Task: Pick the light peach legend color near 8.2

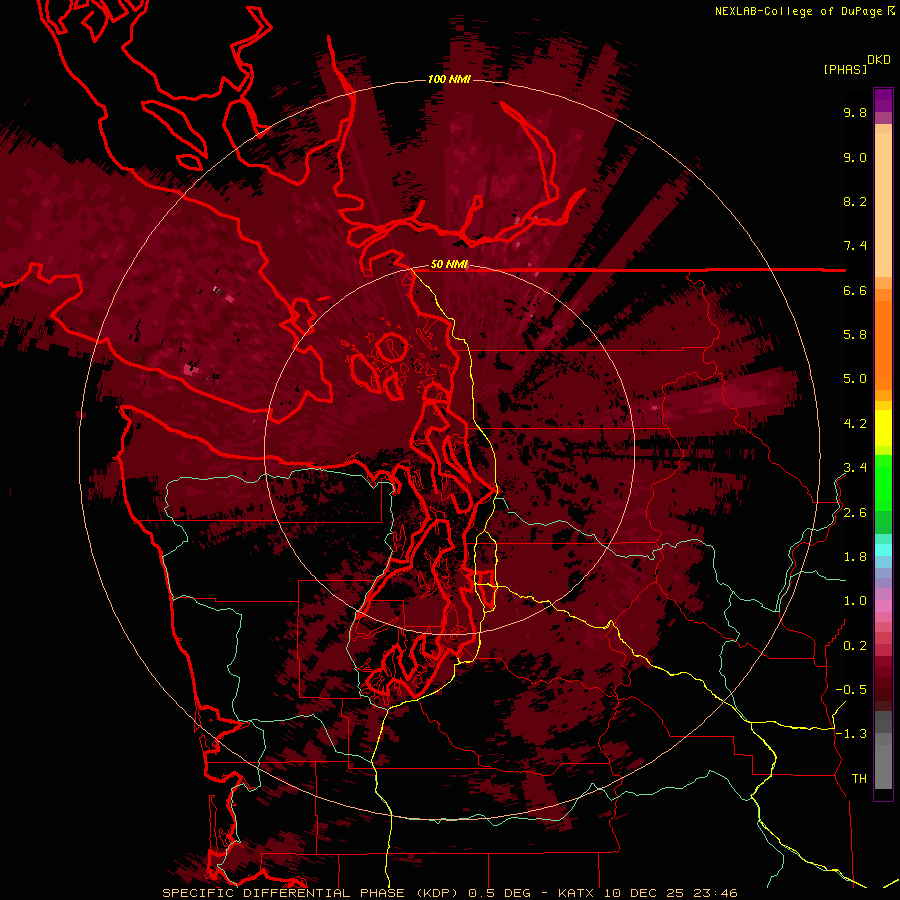Action: pos(883,204)
